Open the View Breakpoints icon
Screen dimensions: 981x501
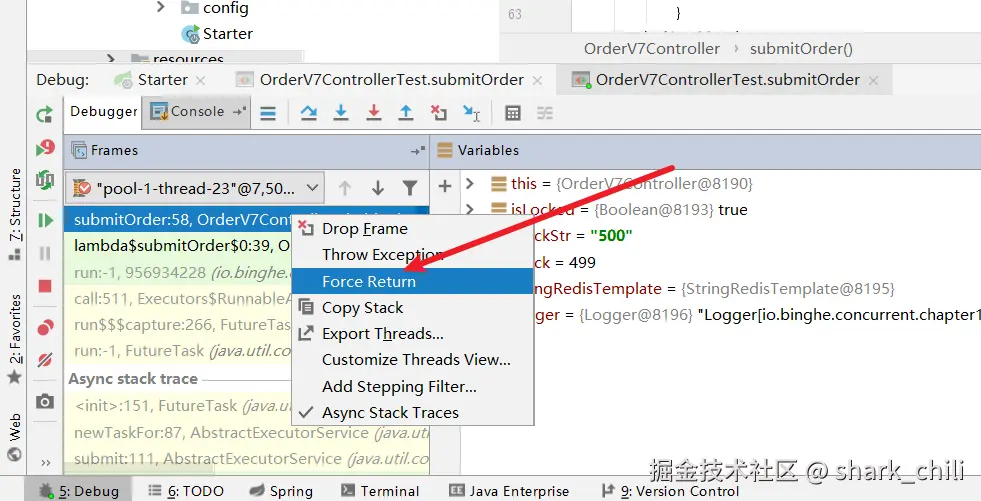pos(45,327)
